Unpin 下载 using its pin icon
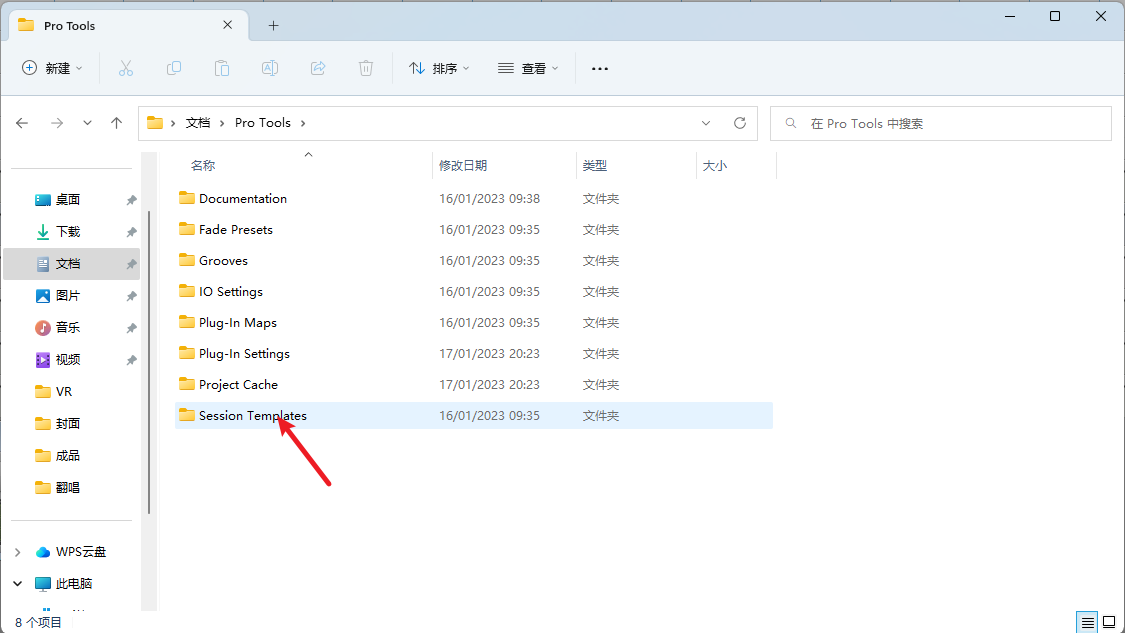Viewport: 1125px width, 633px height. [131, 233]
